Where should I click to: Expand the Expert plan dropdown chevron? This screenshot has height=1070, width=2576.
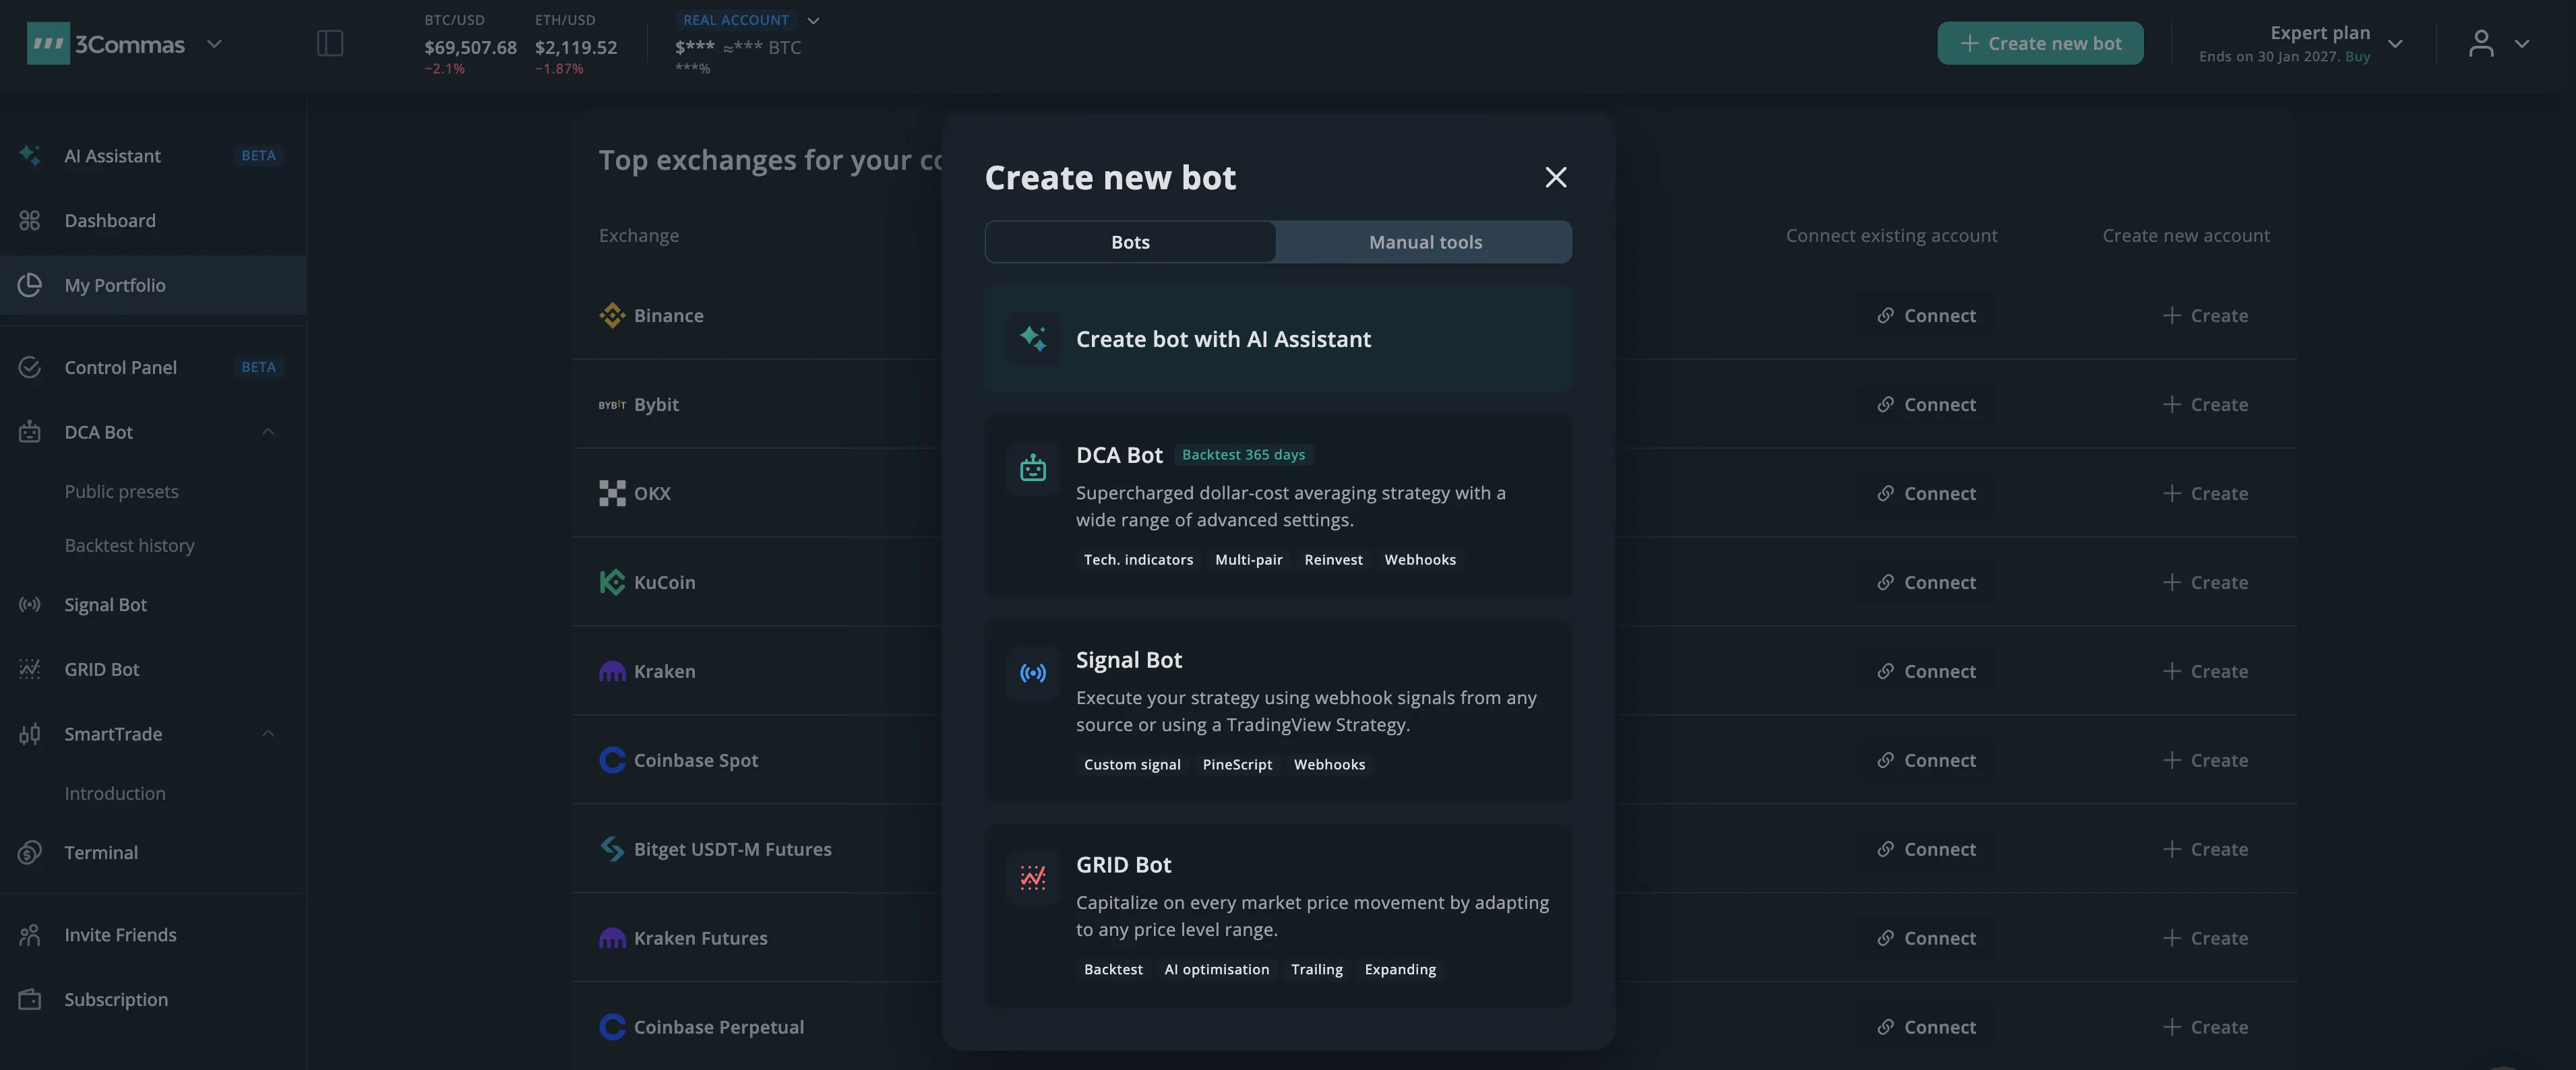(2395, 43)
